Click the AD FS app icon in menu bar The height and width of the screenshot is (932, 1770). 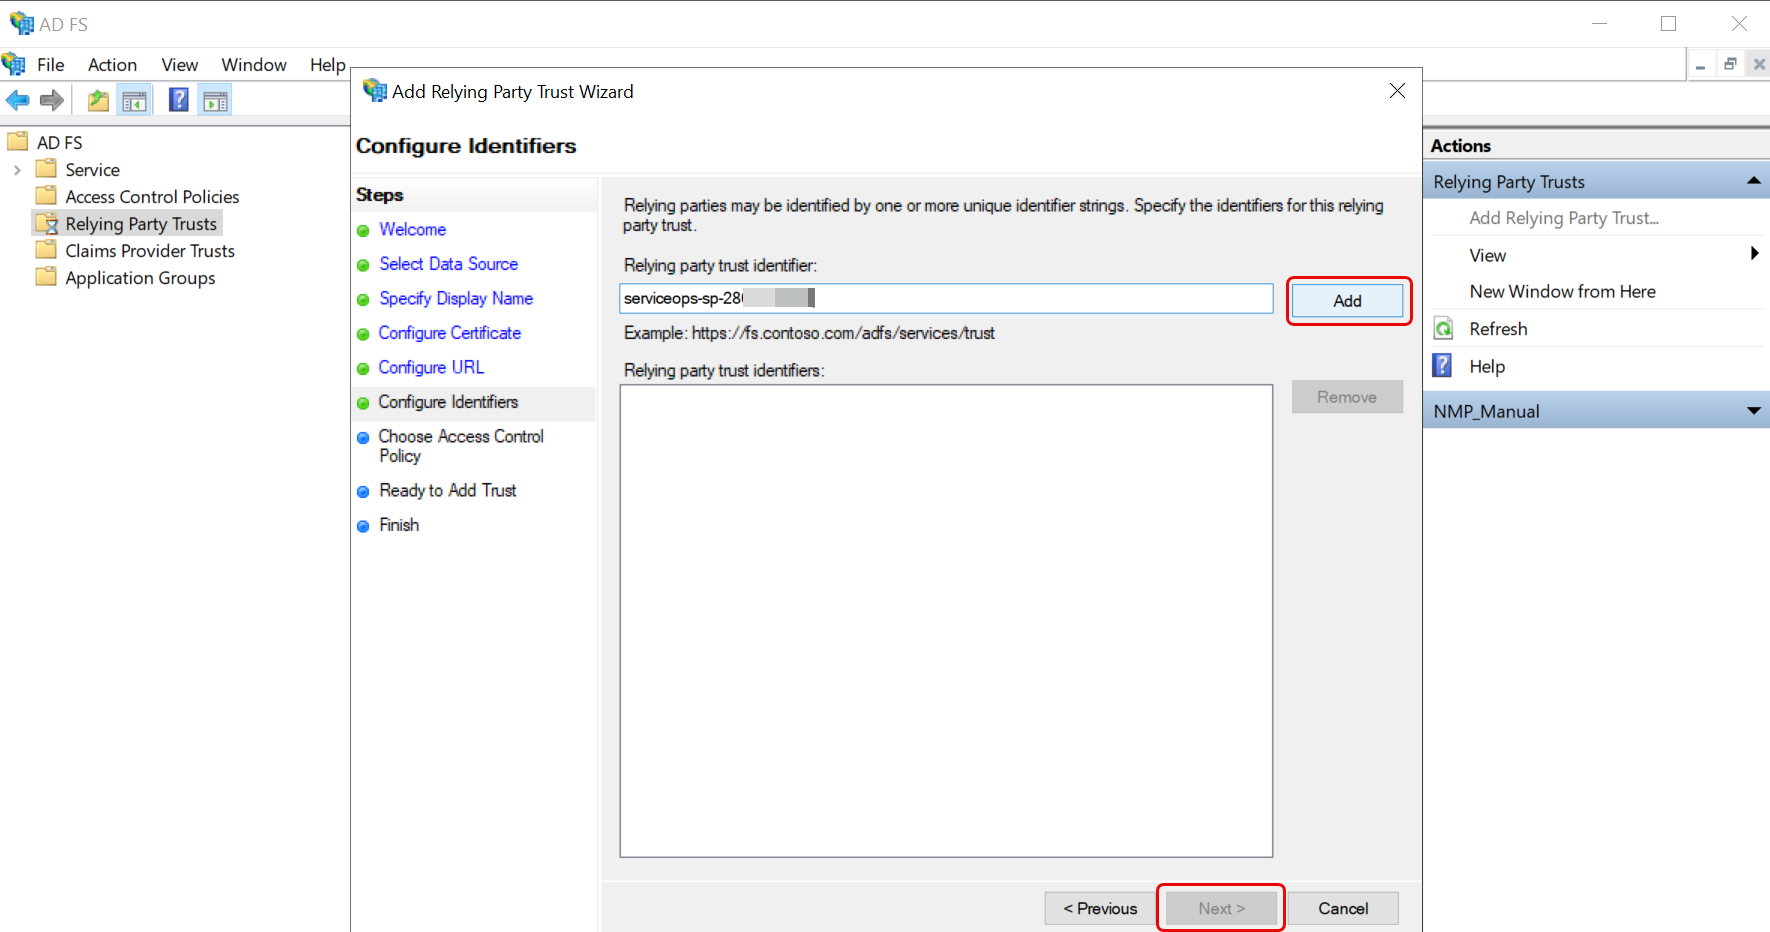pyautogui.click(x=14, y=65)
